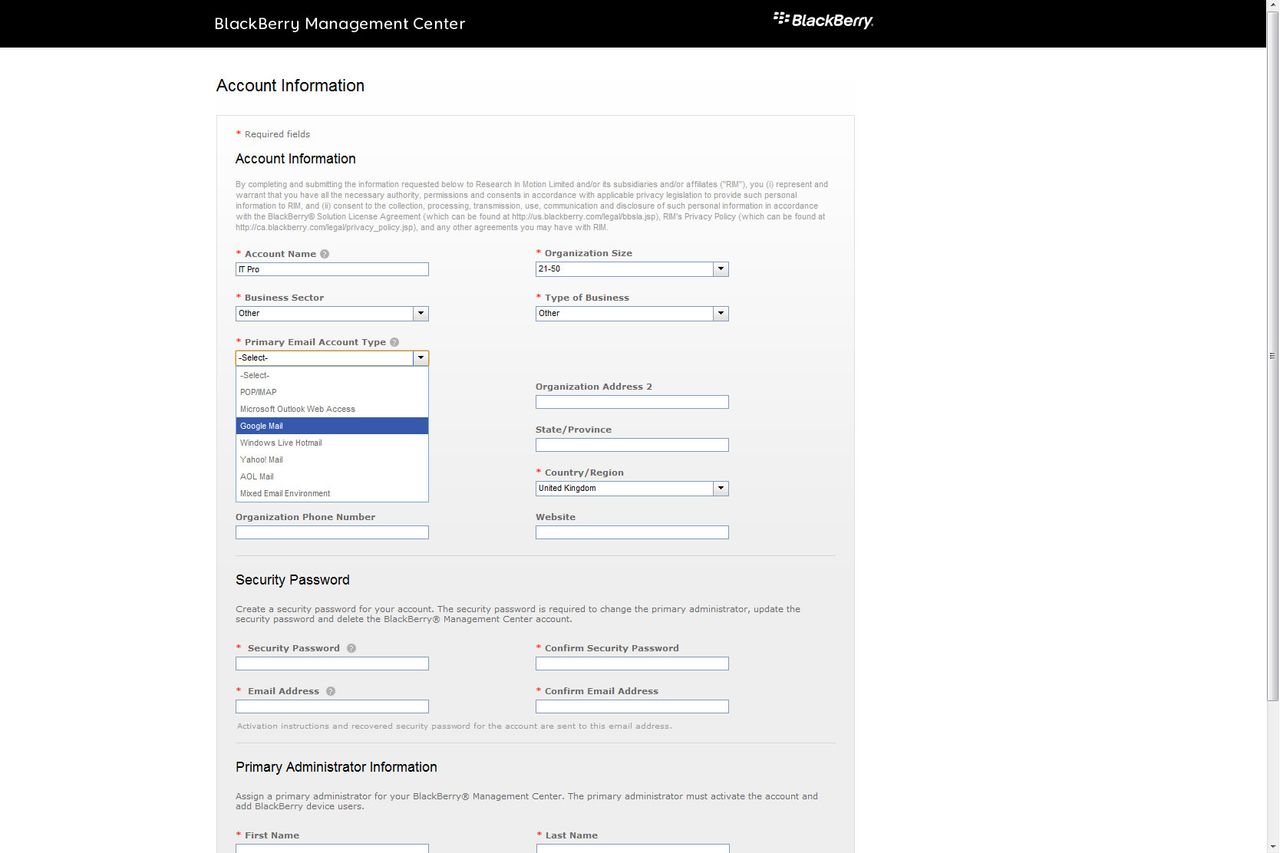Click the Website input field
This screenshot has width=1280, height=853.
(632, 533)
